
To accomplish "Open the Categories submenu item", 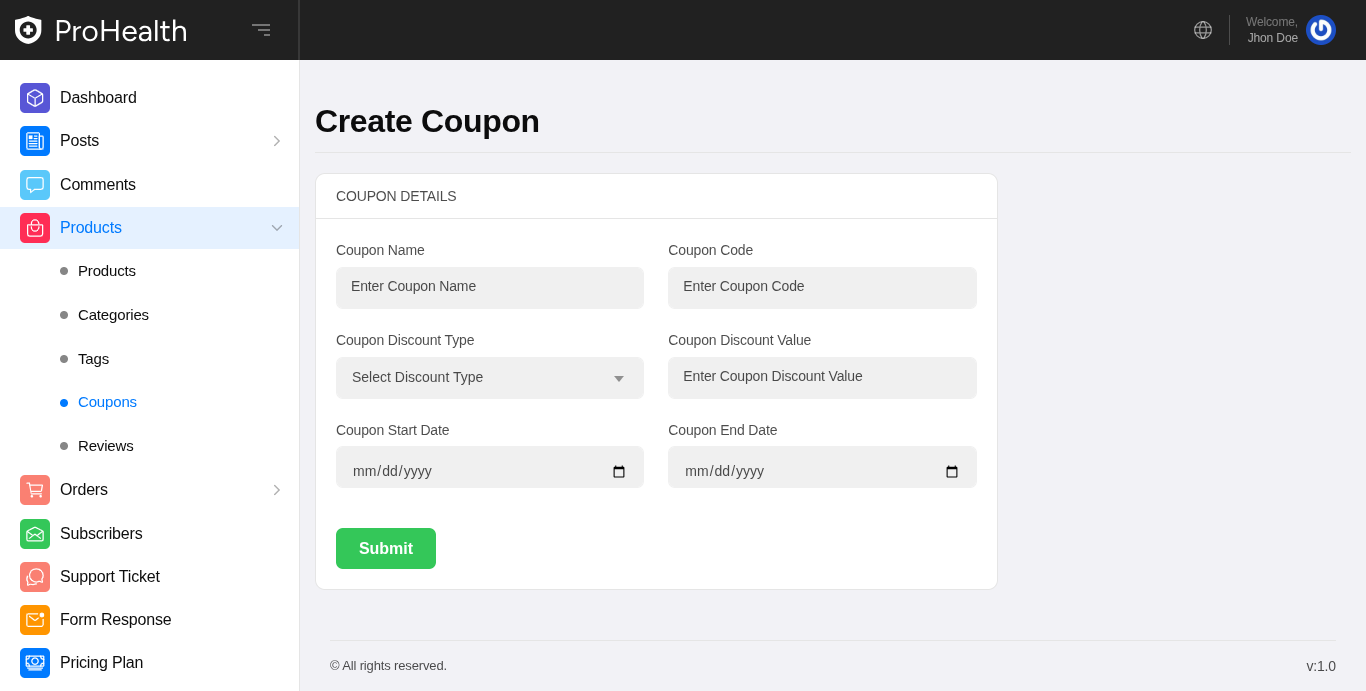I will coord(113,315).
